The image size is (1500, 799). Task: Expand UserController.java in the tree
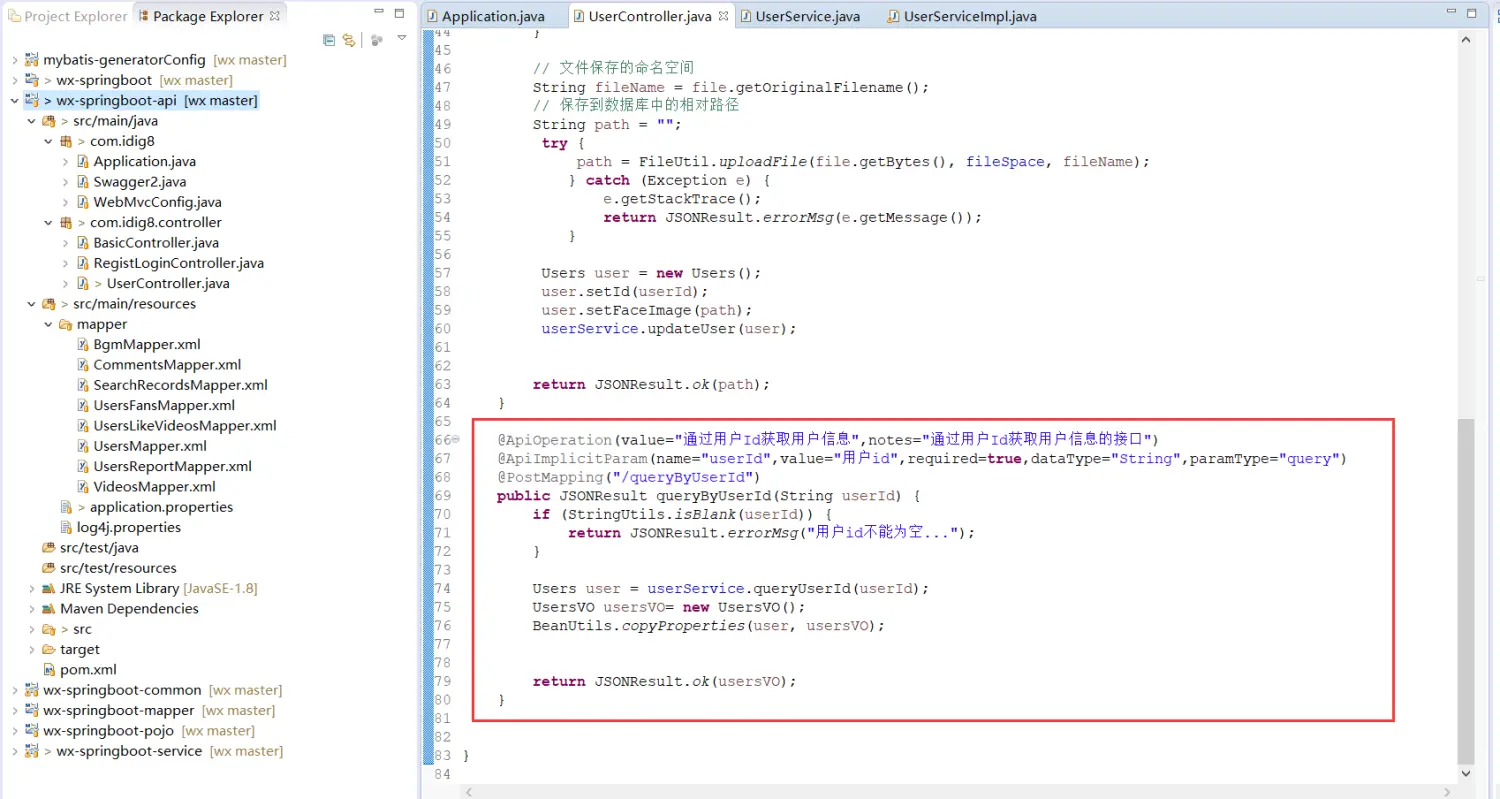click(65, 283)
